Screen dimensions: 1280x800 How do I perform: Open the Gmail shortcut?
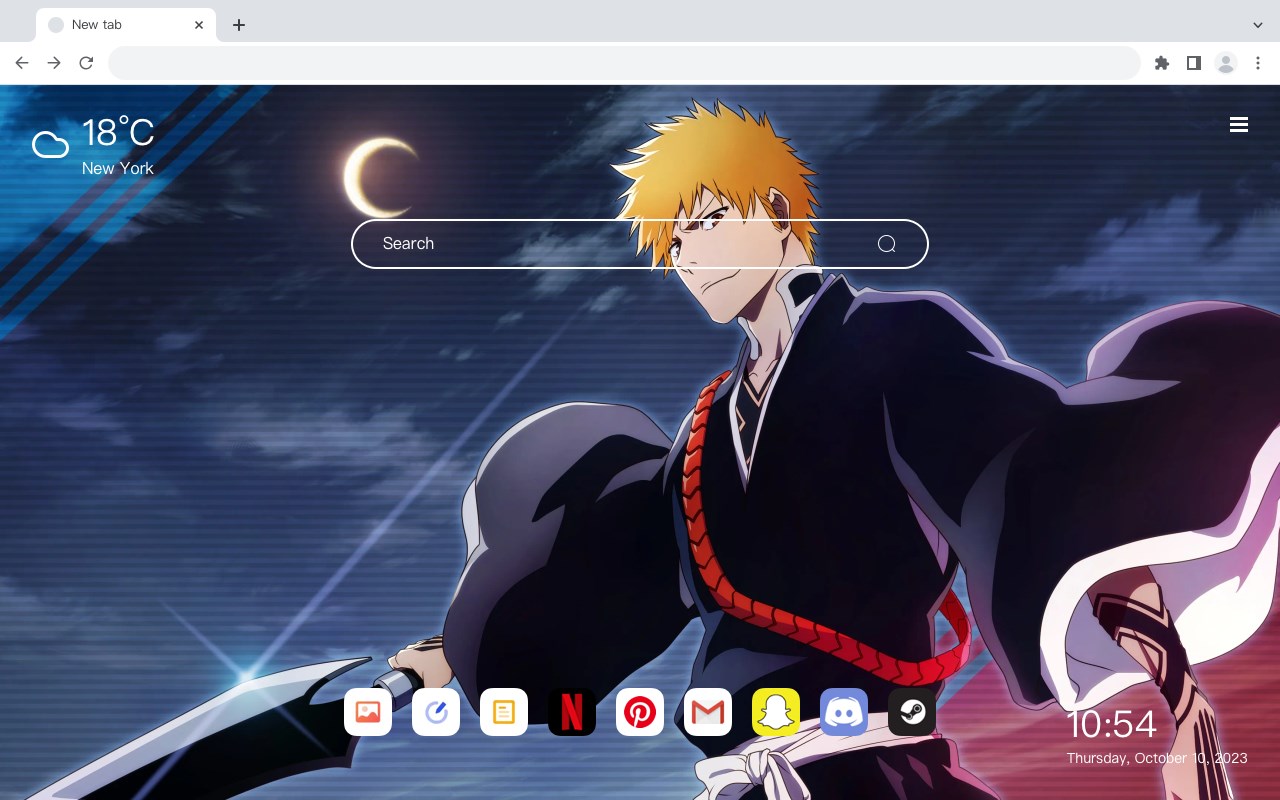708,712
